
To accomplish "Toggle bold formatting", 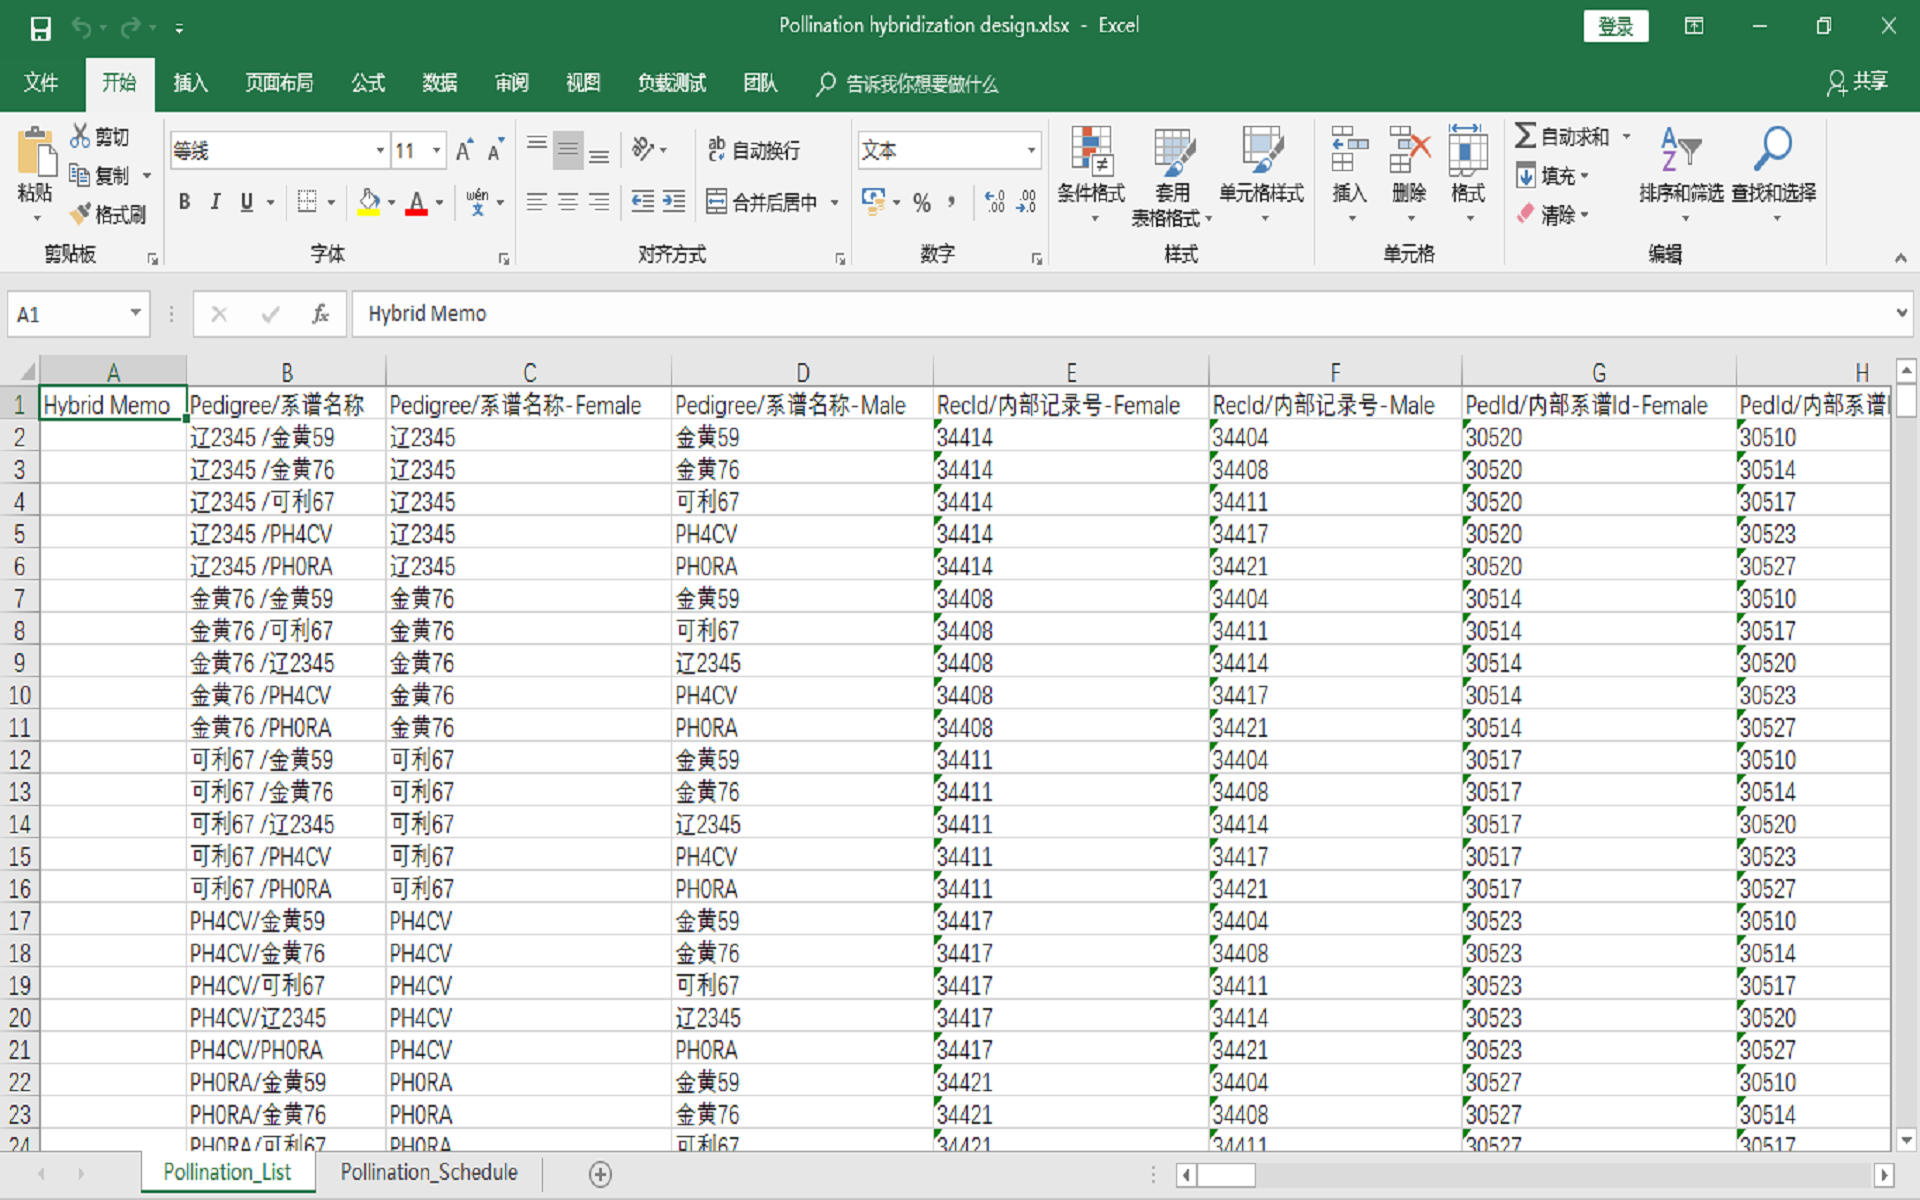I will pos(184,202).
